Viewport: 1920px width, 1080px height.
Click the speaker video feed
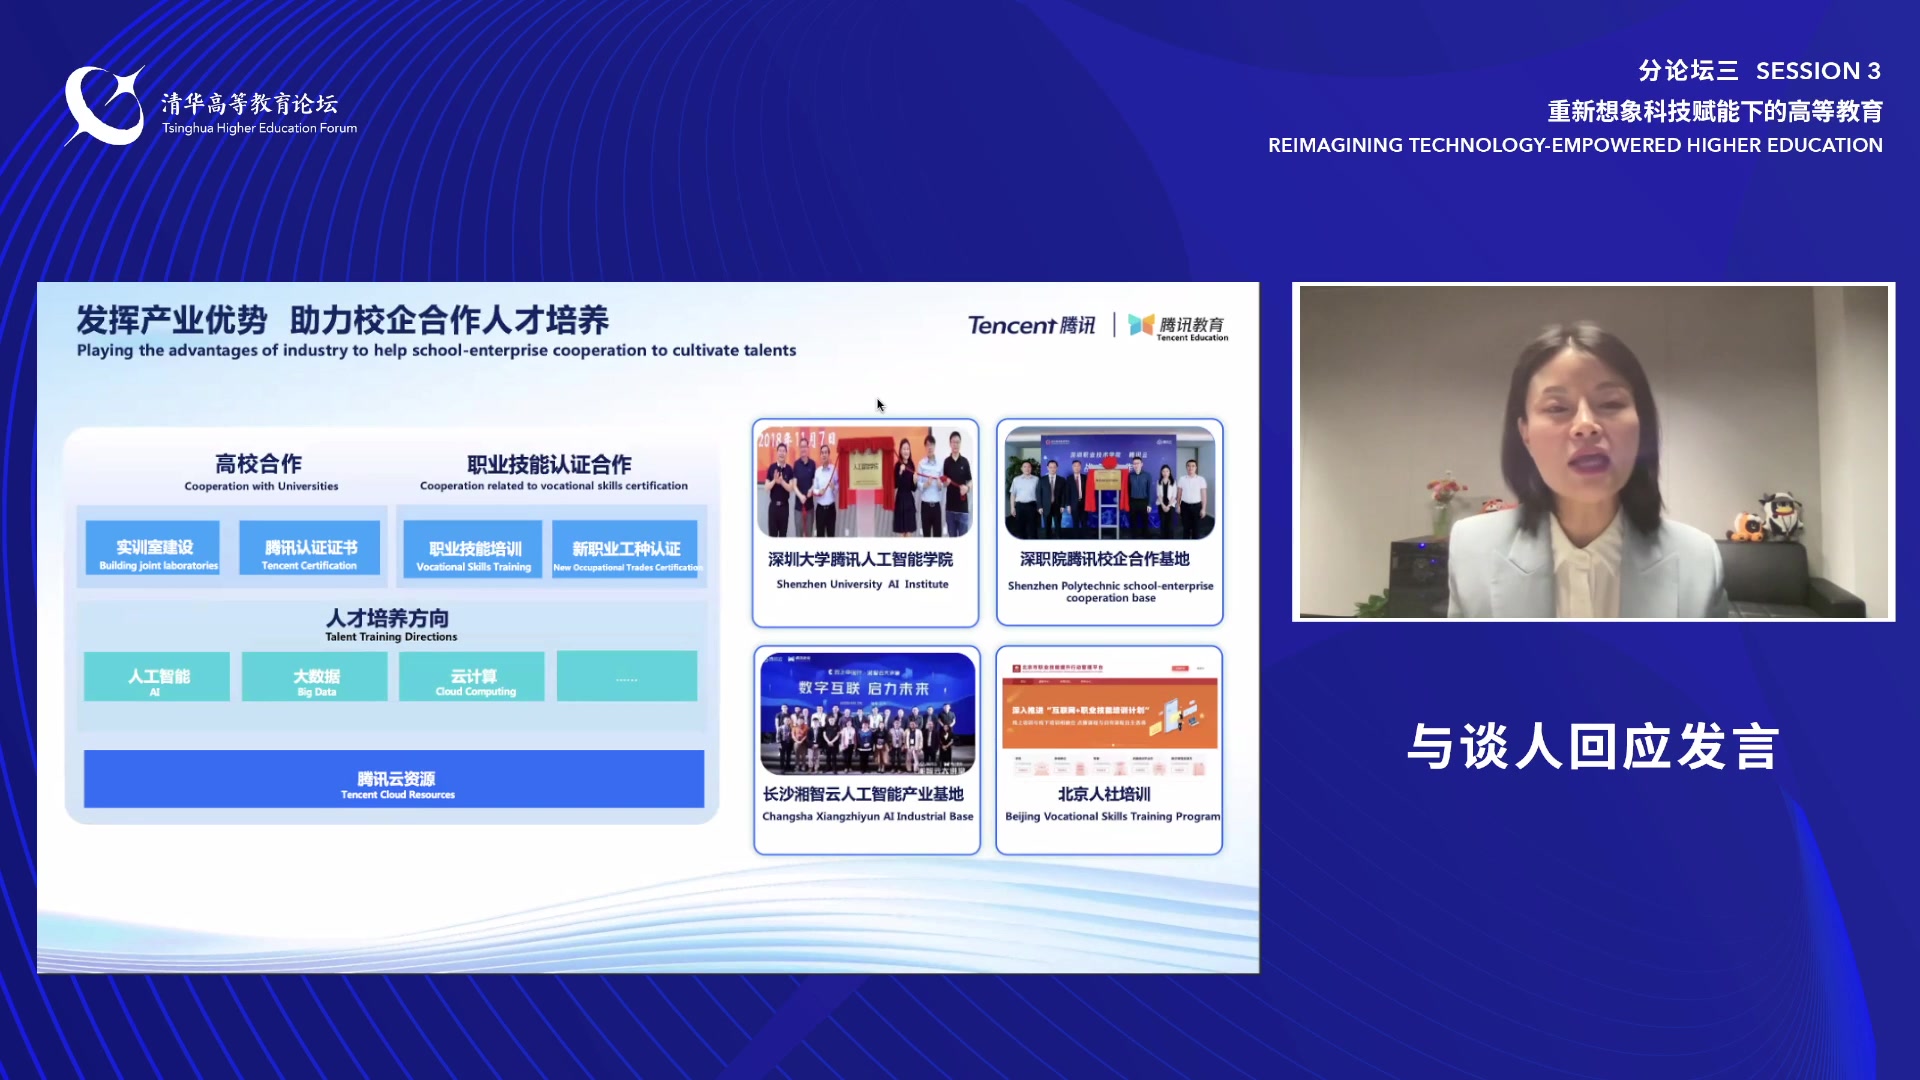pos(1594,452)
